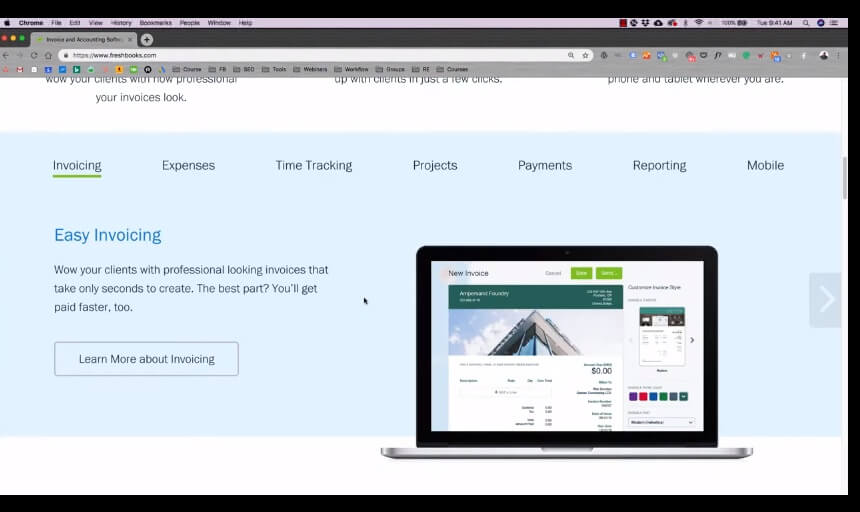This screenshot has width=860, height=512.
Task: Select the Invoice and Accounting Software tab
Action: [x=83, y=39]
